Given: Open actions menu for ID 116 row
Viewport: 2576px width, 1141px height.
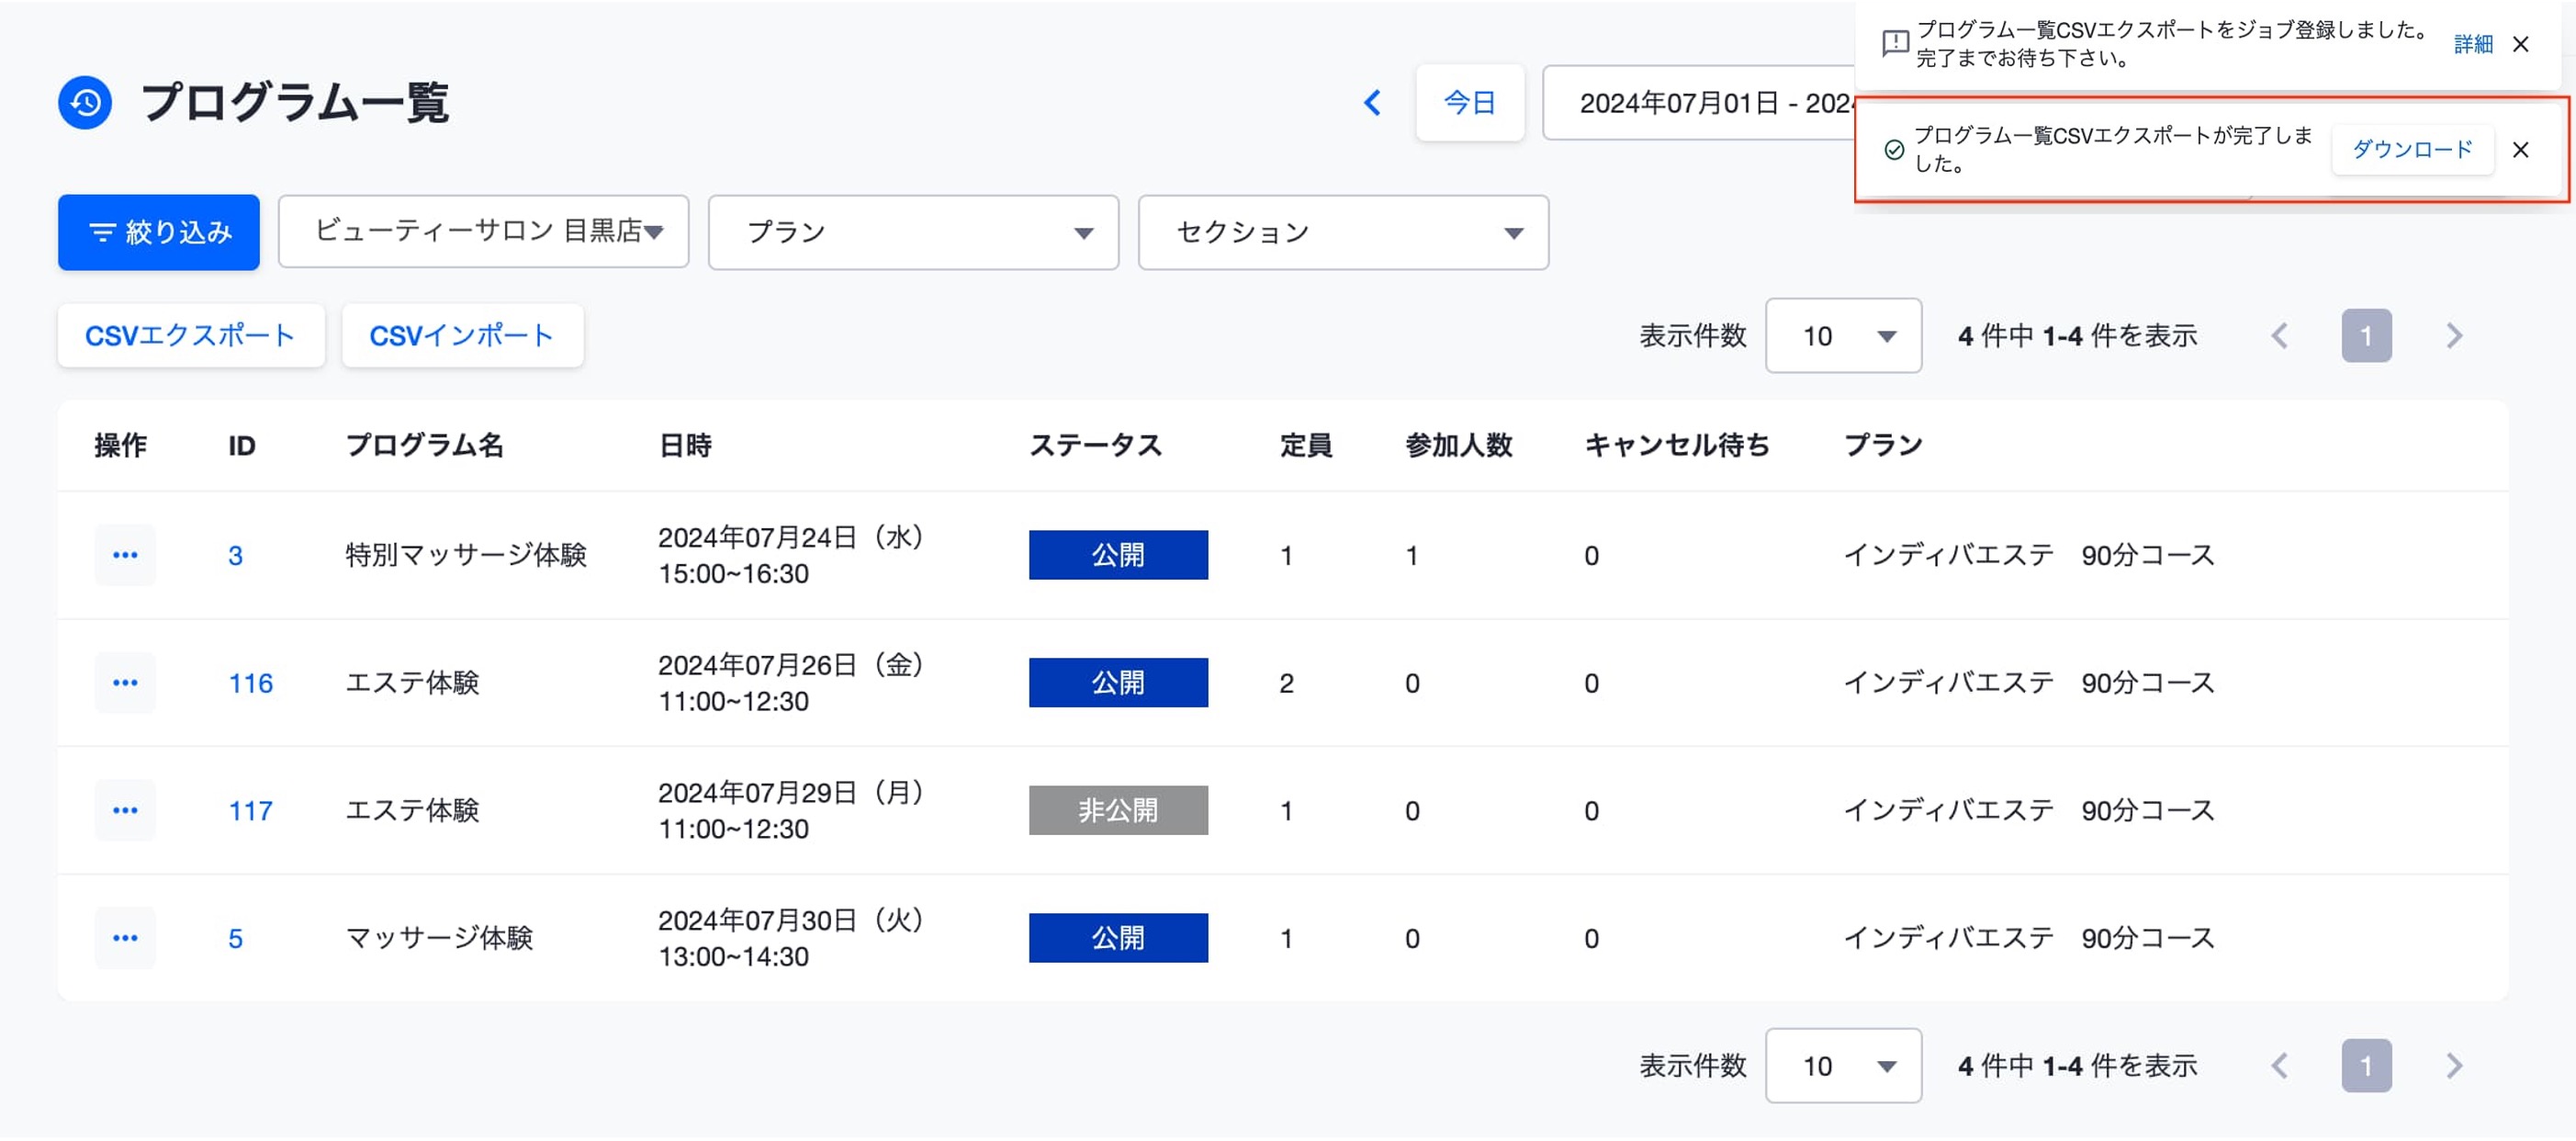Looking at the screenshot, I should click(x=125, y=683).
